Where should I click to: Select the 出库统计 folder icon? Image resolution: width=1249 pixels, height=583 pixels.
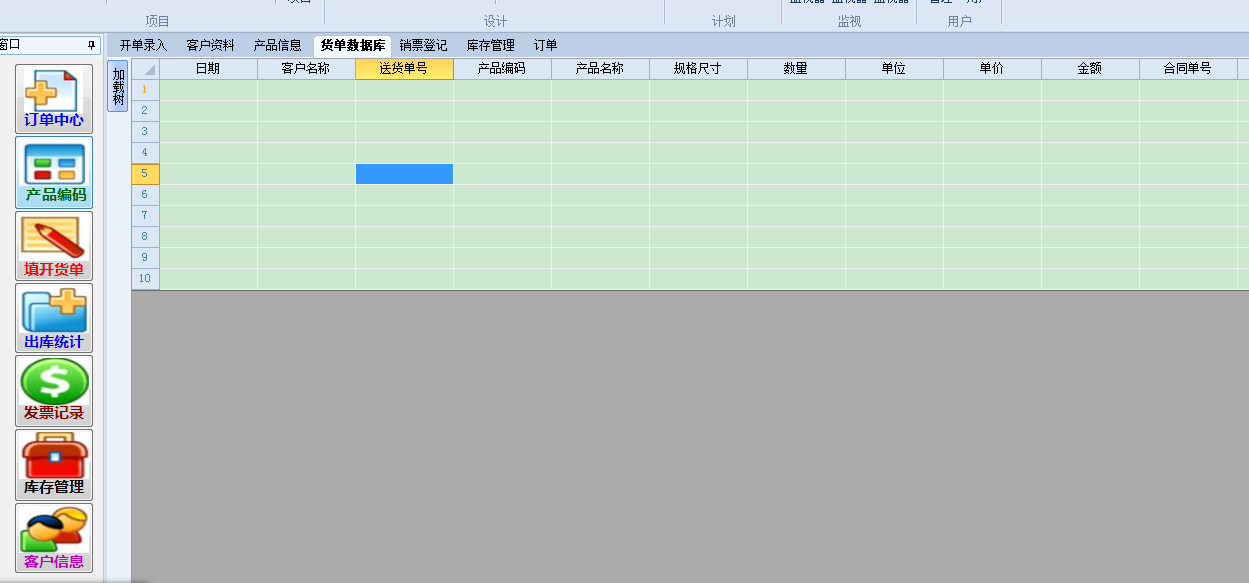[54, 318]
